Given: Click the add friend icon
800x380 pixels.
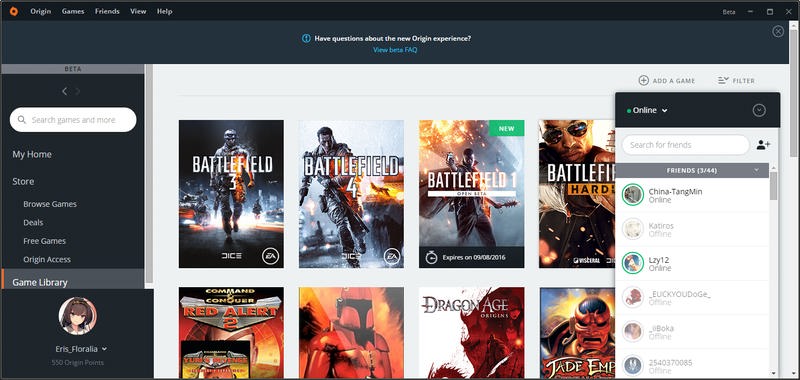Looking at the screenshot, I should click(763, 145).
